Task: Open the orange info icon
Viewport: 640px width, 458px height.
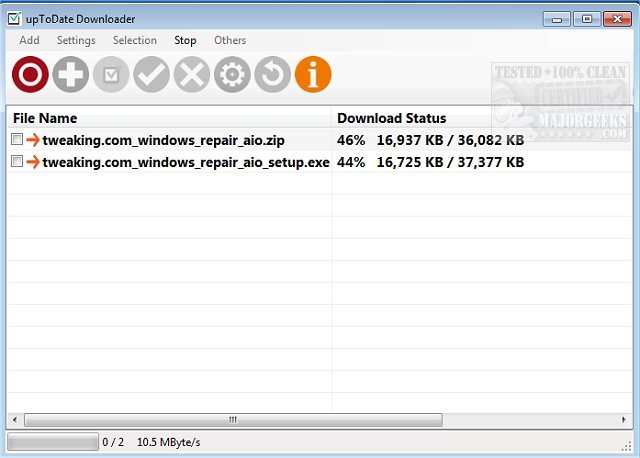Action: tap(313, 74)
